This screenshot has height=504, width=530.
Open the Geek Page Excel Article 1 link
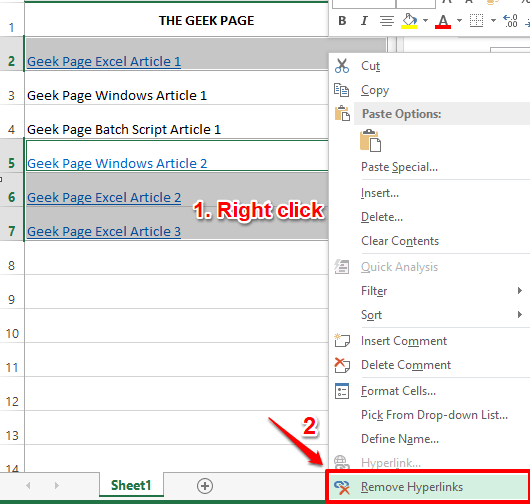104,62
